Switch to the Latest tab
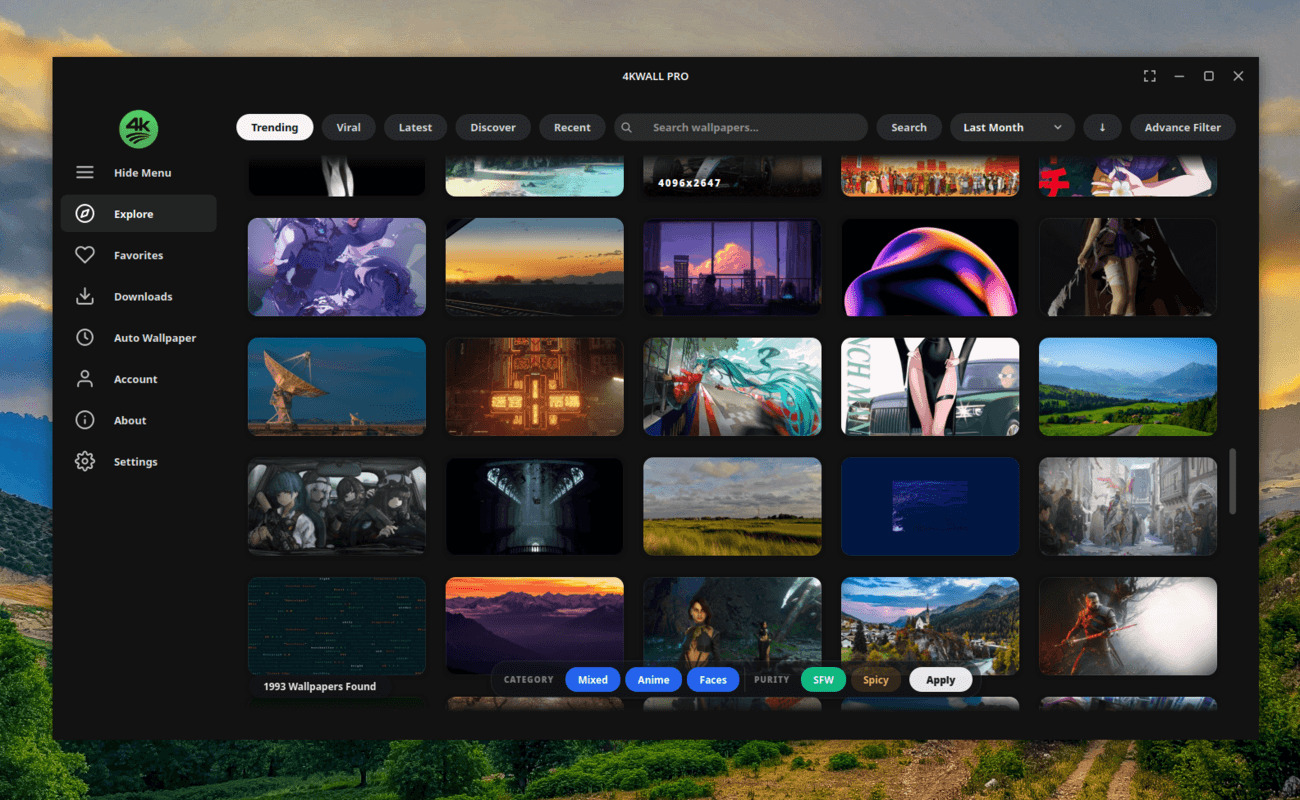 point(416,127)
